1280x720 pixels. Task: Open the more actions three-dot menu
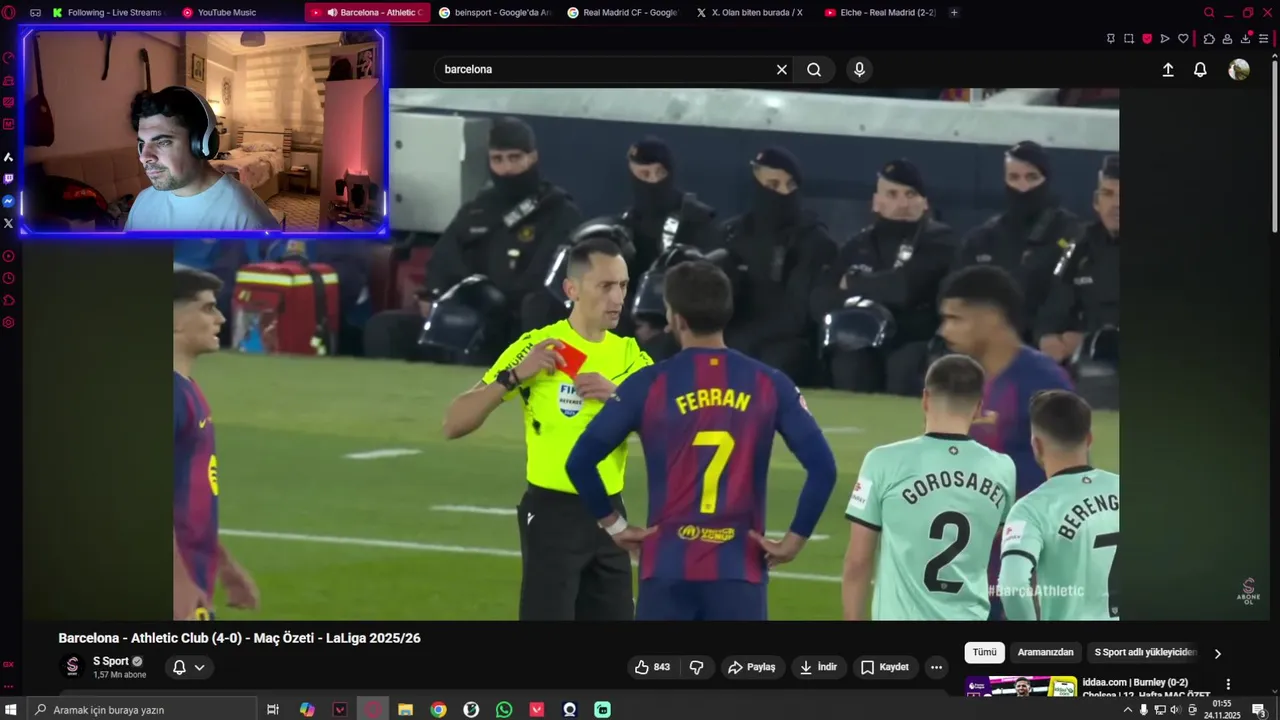pos(936,667)
